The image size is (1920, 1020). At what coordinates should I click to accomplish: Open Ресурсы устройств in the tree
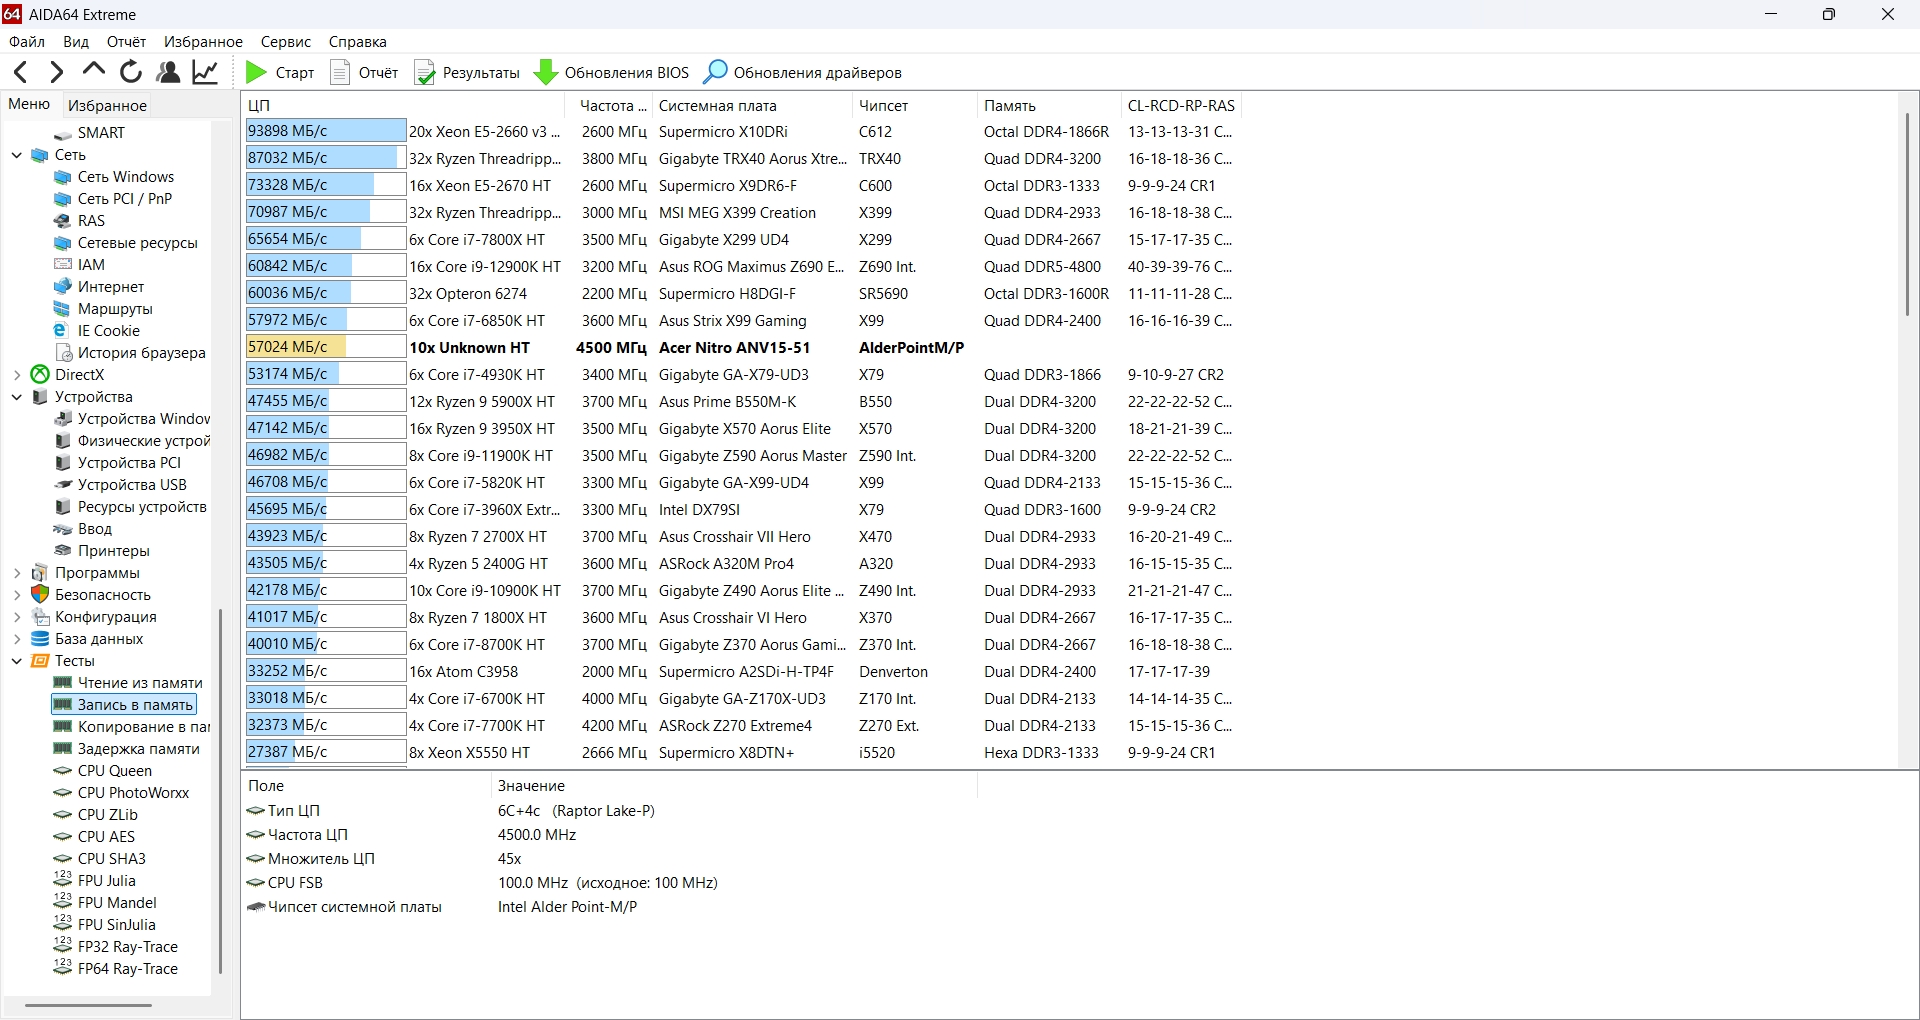click(131, 507)
